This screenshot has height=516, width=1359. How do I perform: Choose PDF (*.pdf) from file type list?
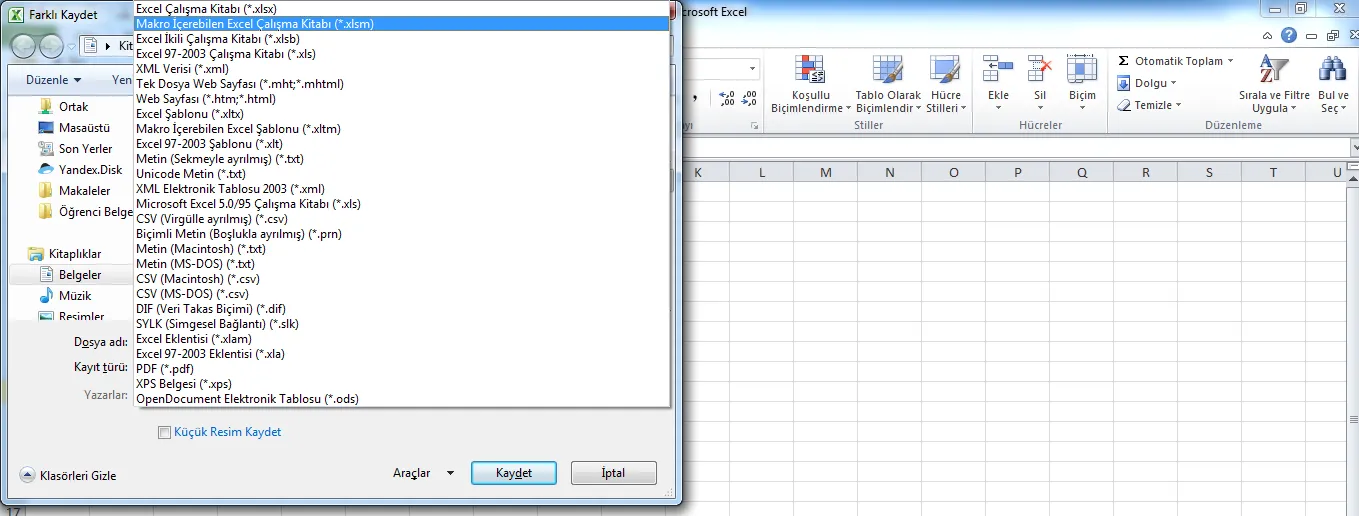(x=165, y=369)
